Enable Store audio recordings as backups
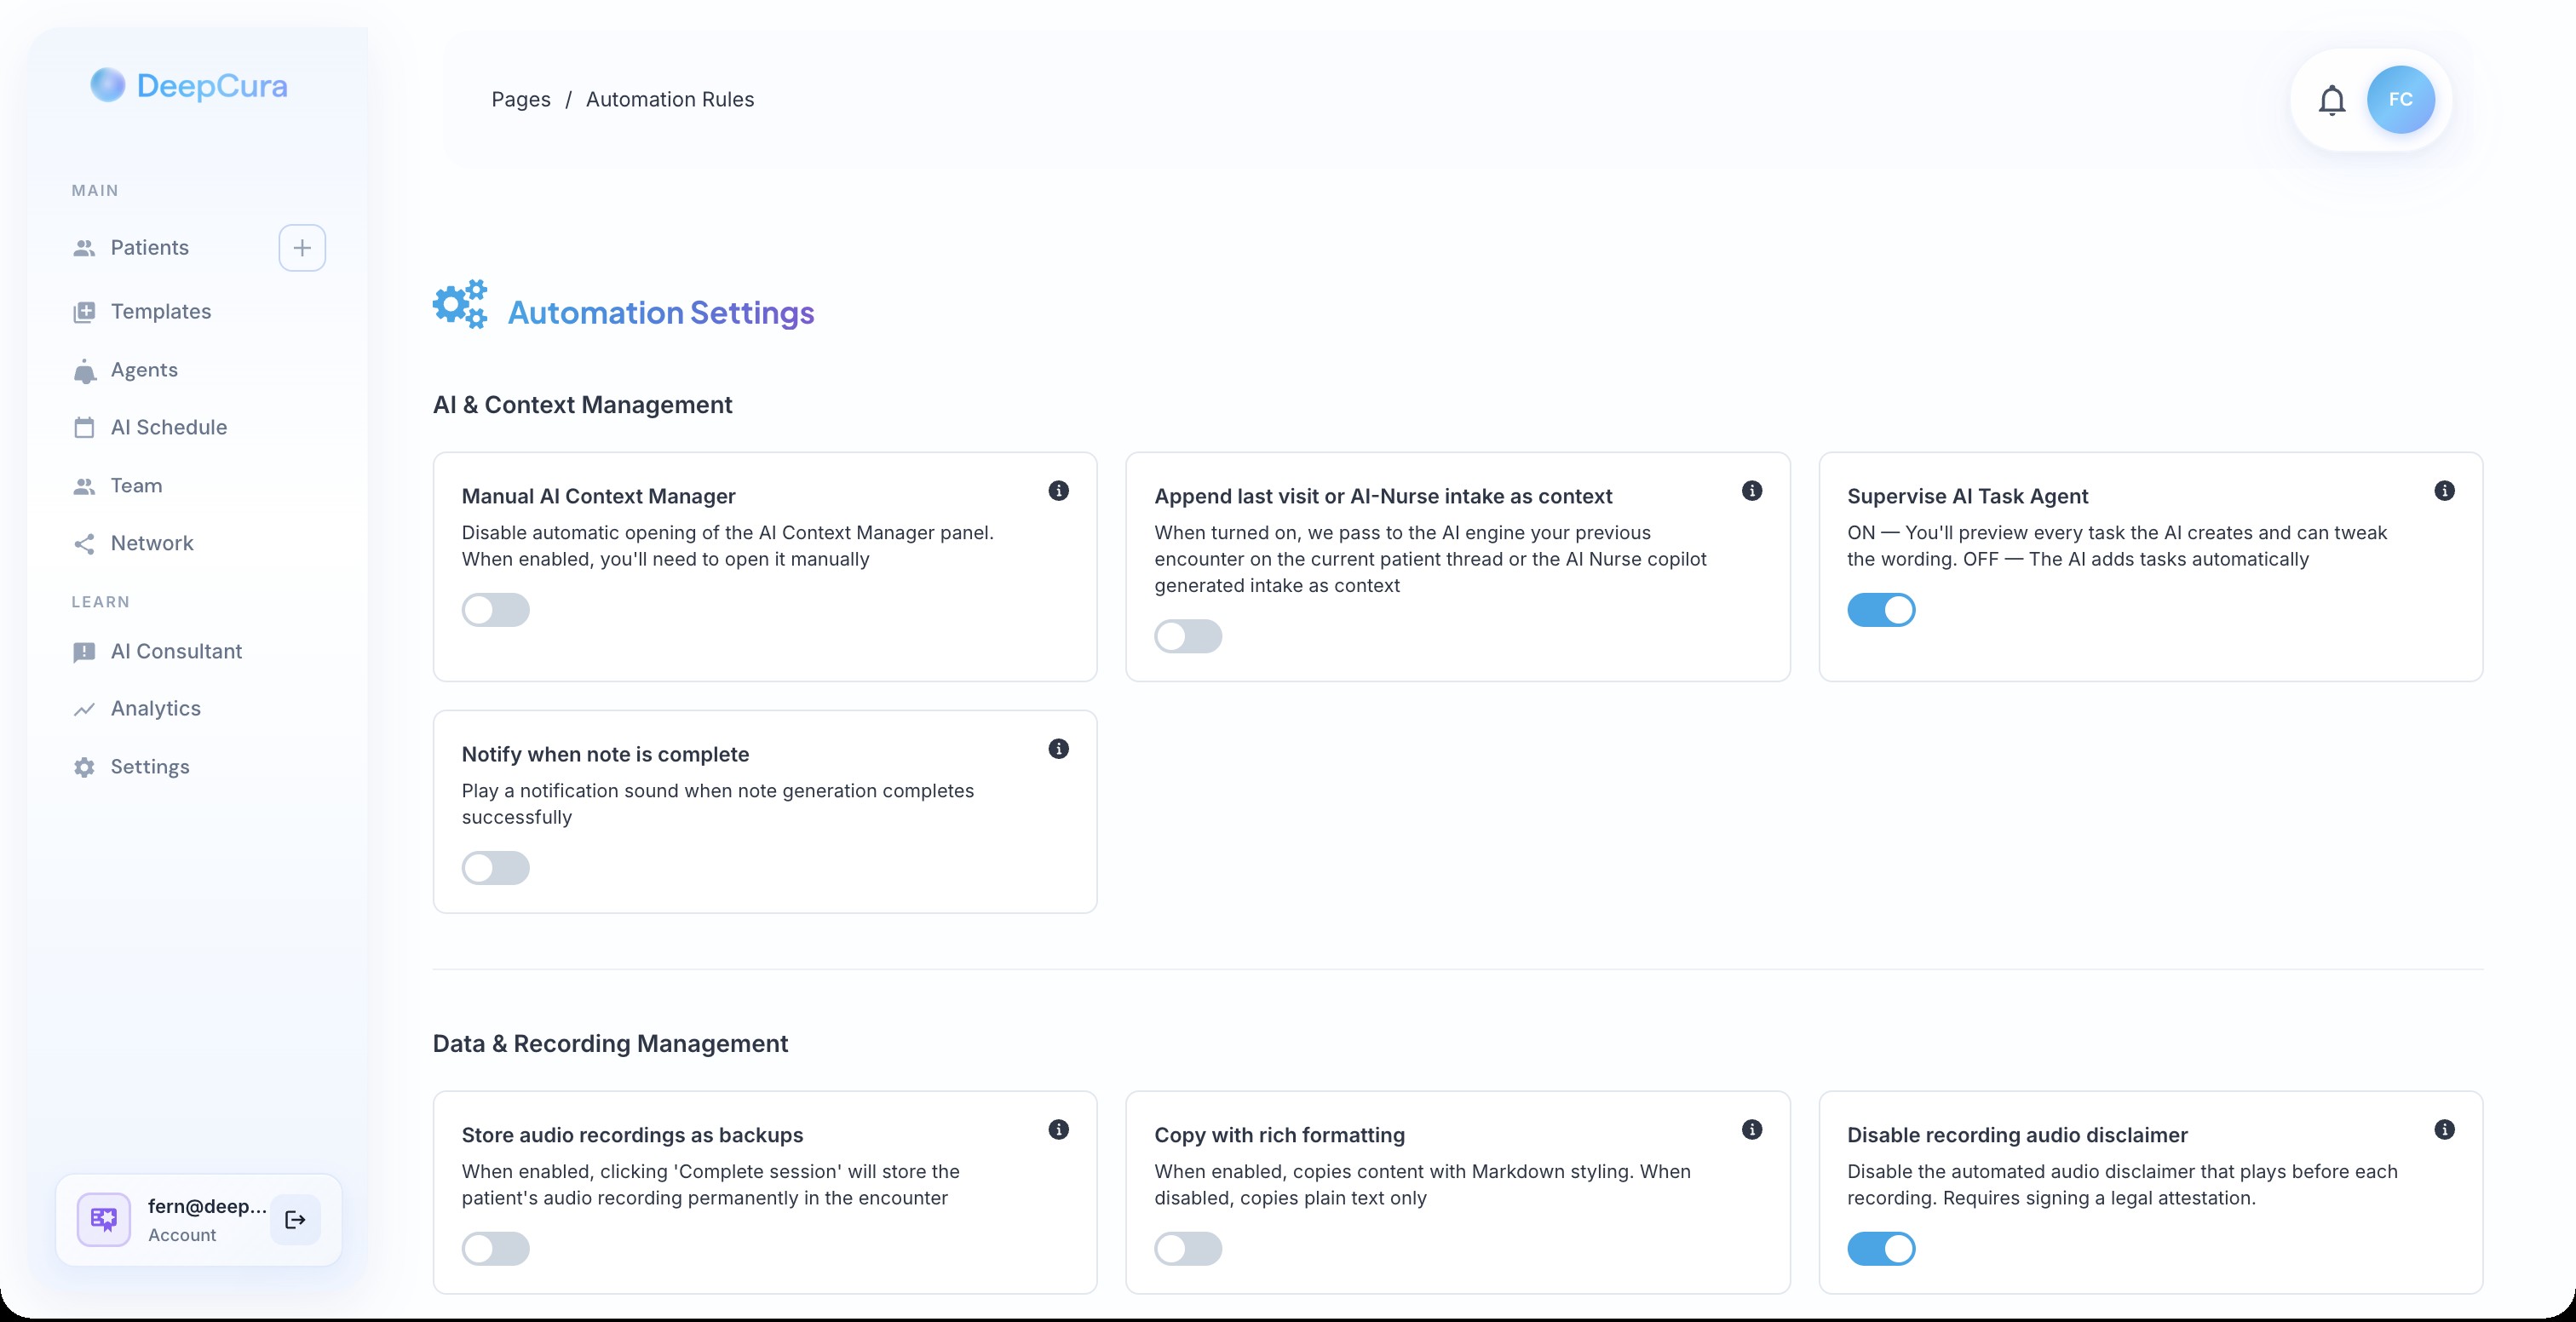Image resolution: width=2576 pixels, height=1322 pixels. coord(495,1249)
